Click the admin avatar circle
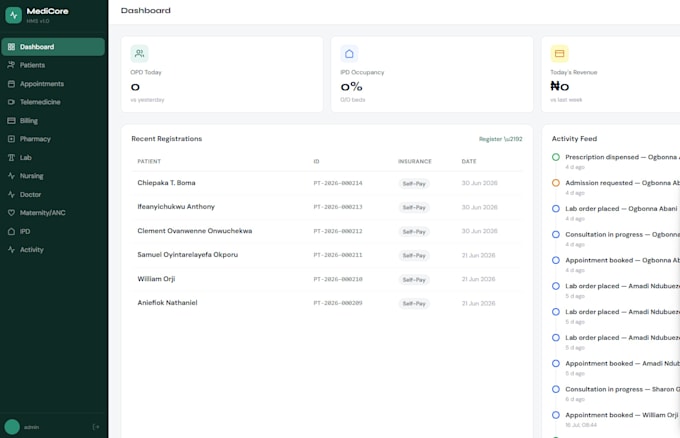The height and width of the screenshot is (438, 680). [12, 427]
